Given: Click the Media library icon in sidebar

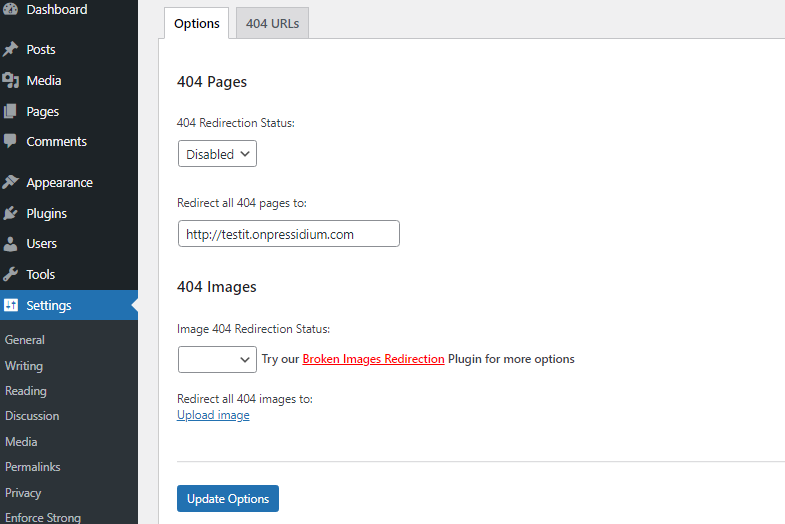Looking at the screenshot, I should point(11,80).
